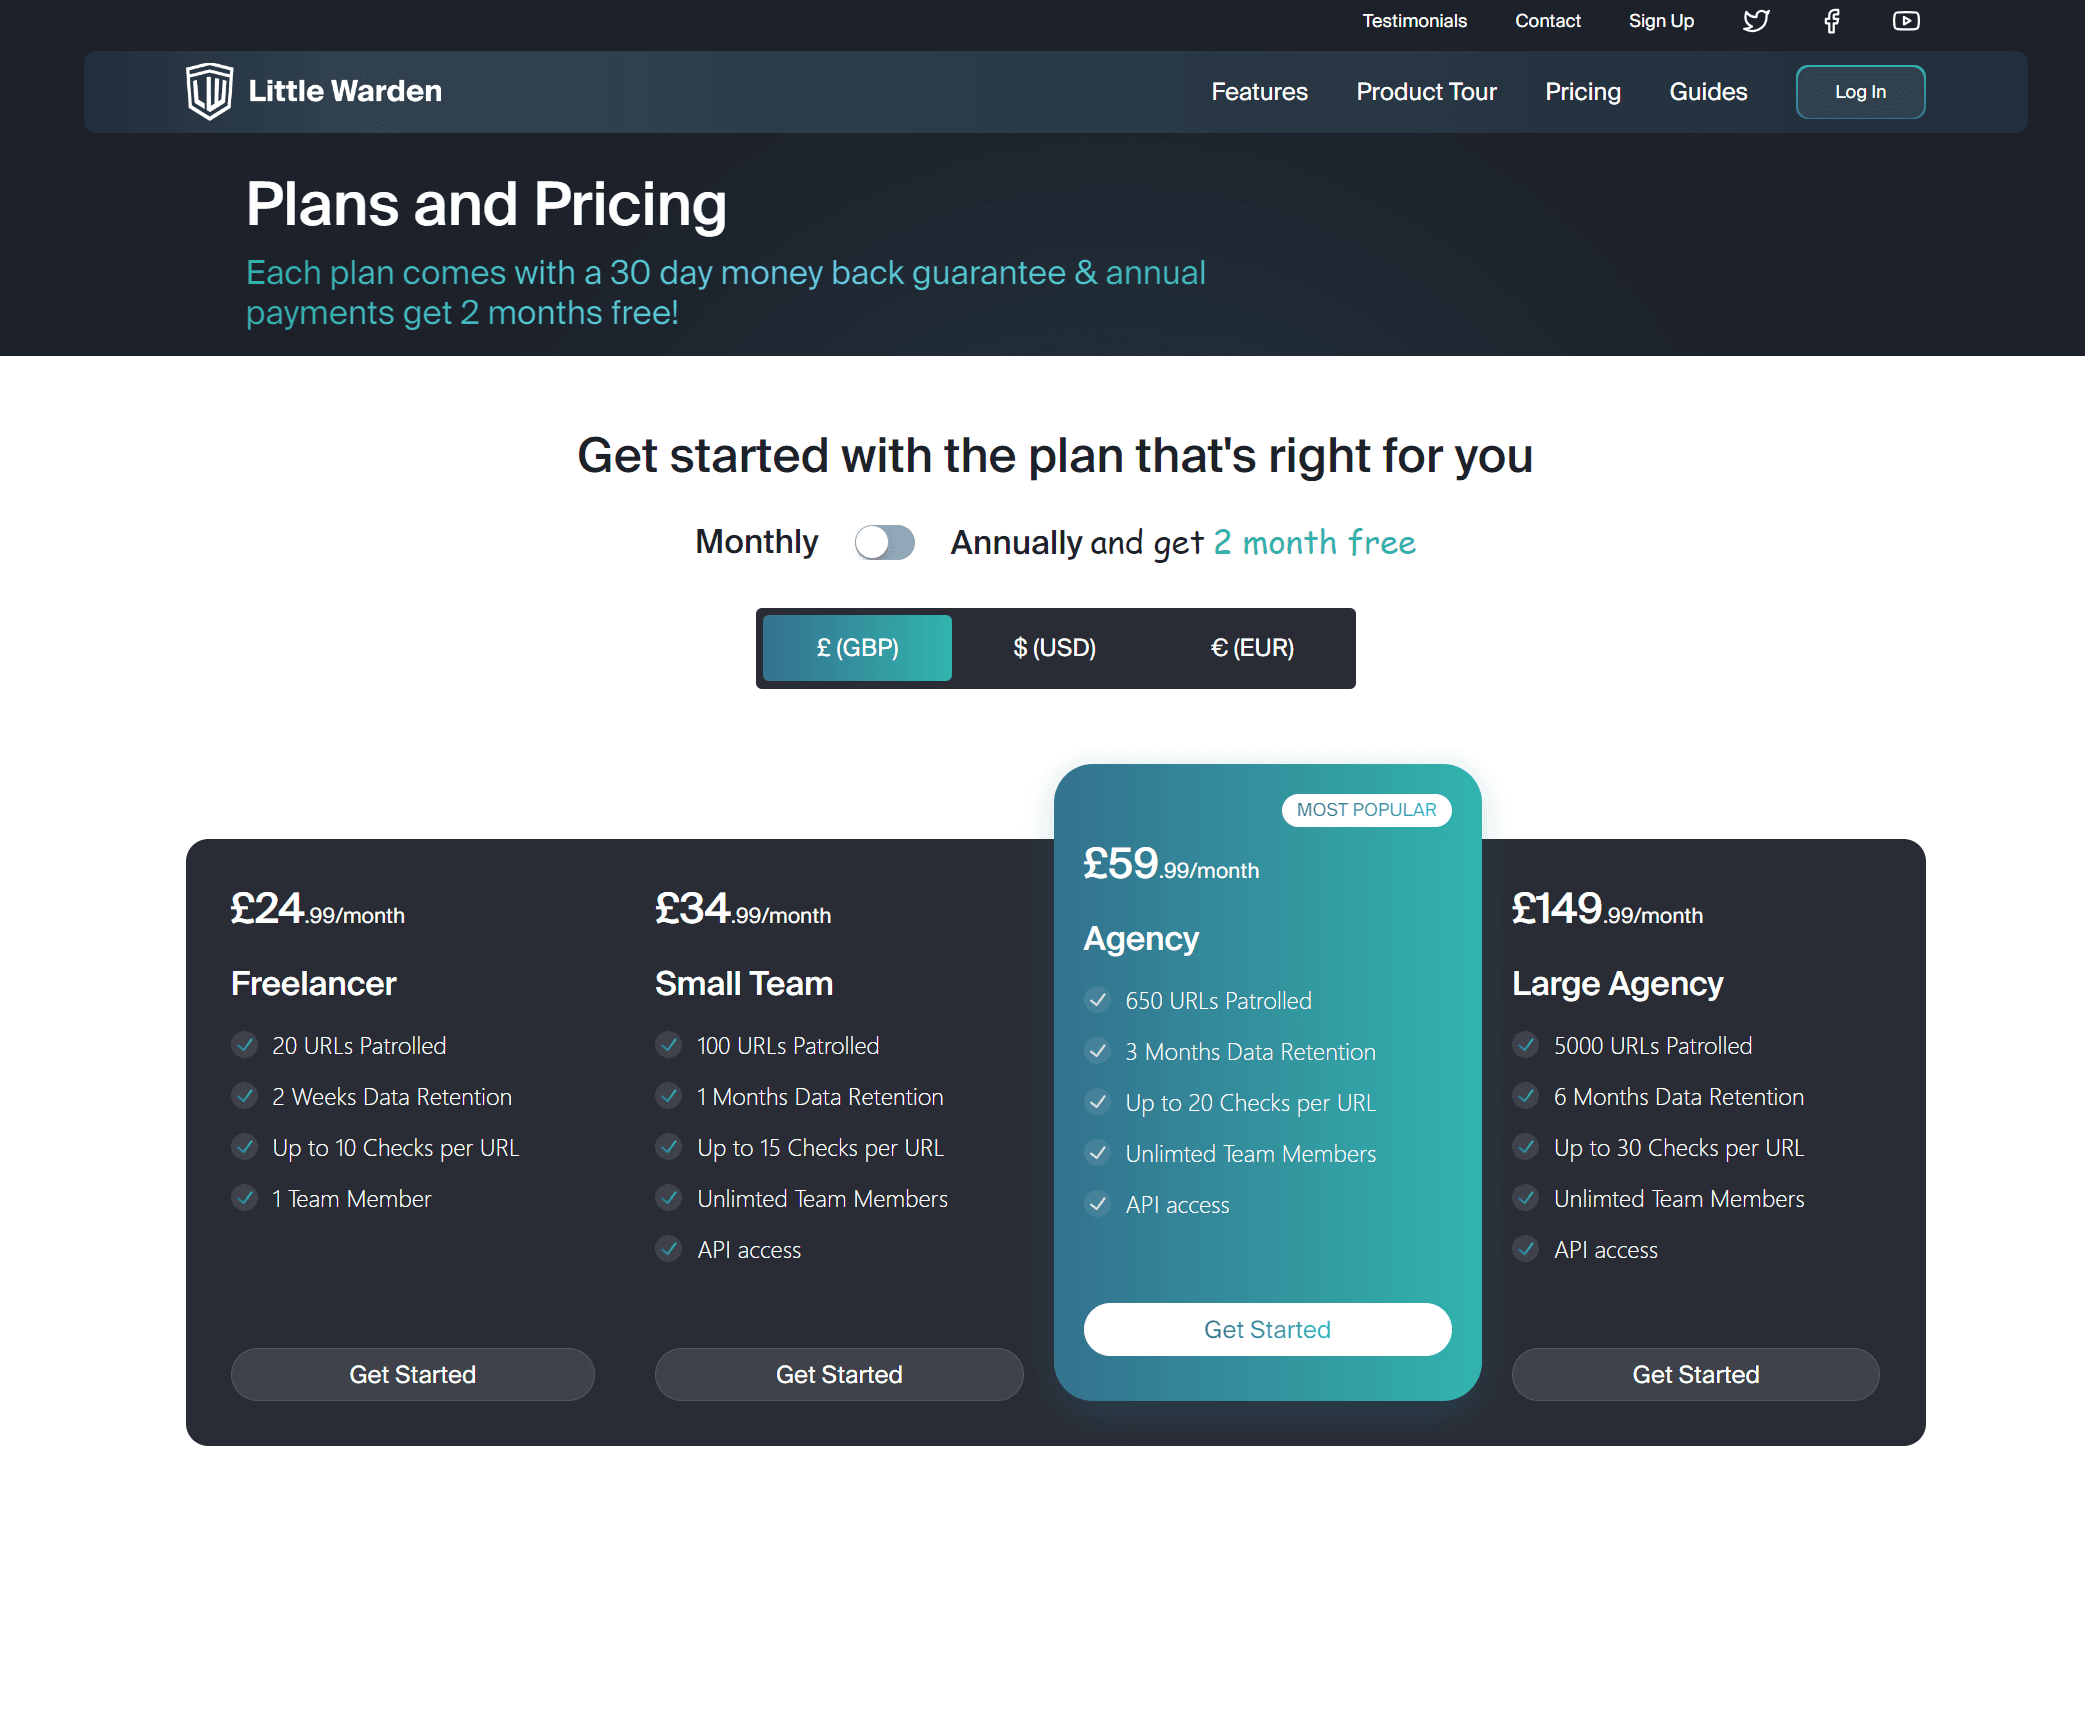
Task: Click the YouTube icon in header
Action: click(x=1906, y=21)
